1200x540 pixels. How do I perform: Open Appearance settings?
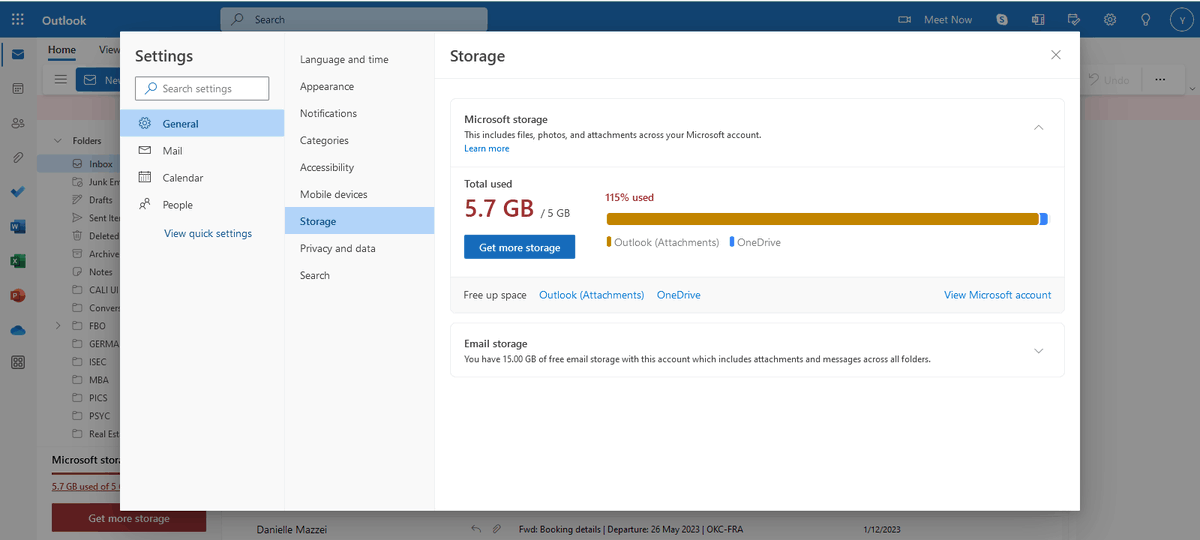click(x=359, y=87)
